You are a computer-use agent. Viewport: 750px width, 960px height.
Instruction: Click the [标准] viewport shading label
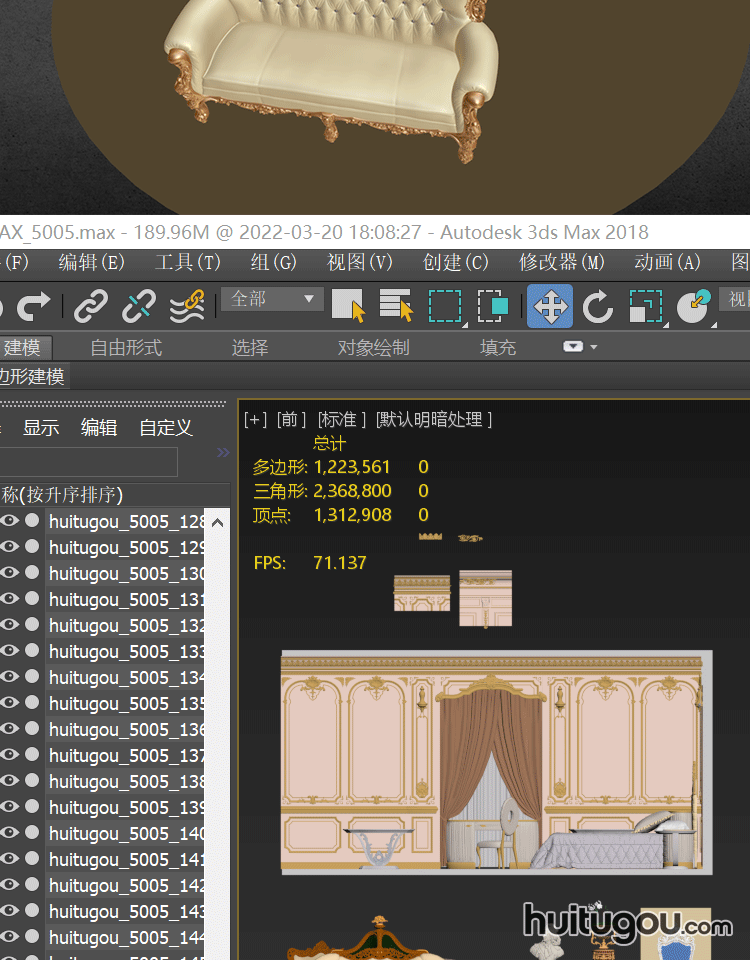pyautogui.click(x=342, y=420)
